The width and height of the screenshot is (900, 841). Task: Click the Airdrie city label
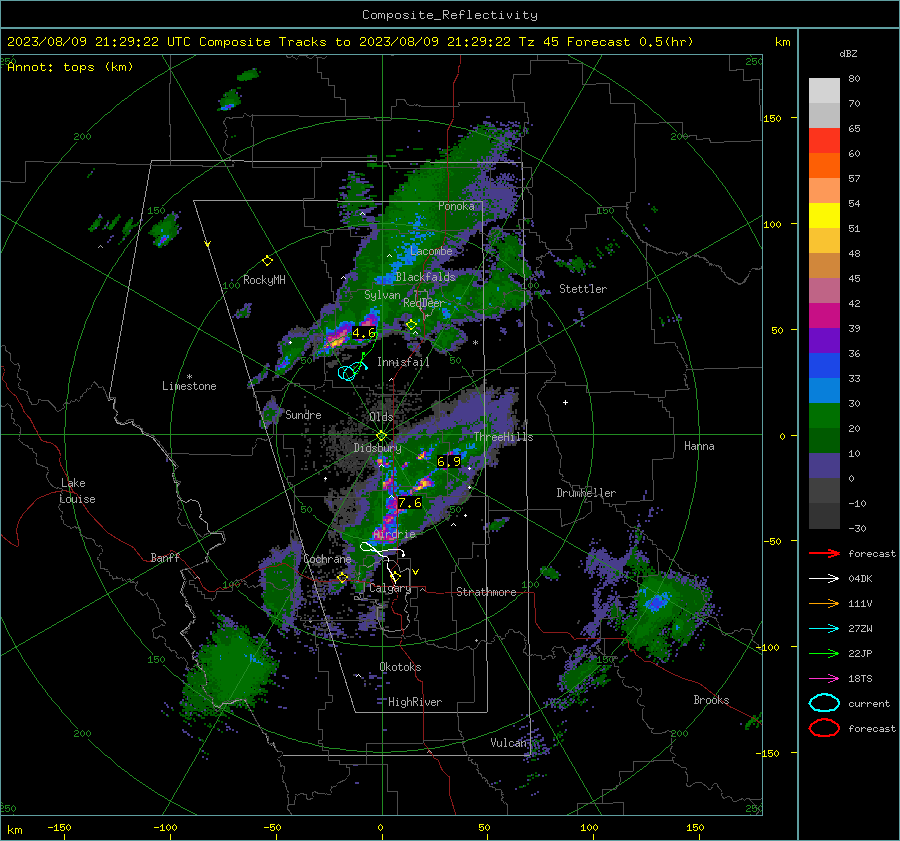coord(394,534)
